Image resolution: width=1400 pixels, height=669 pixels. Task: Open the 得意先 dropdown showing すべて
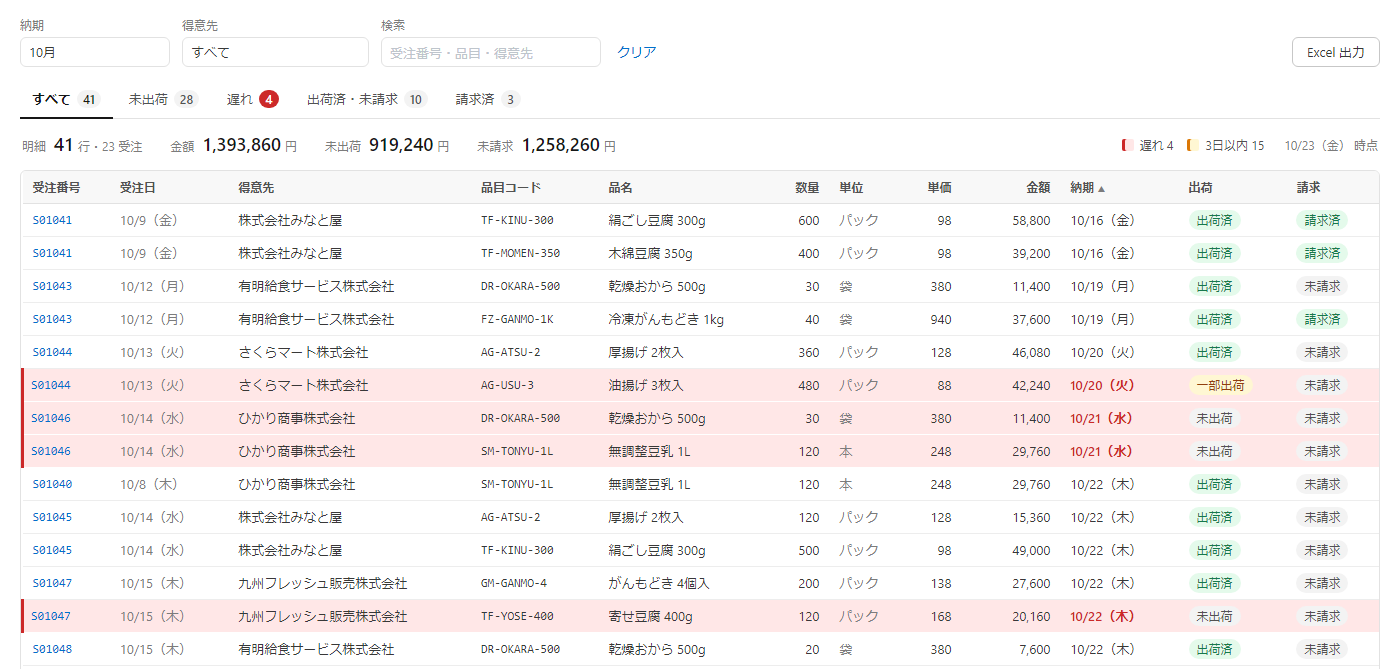pos(275,52)
